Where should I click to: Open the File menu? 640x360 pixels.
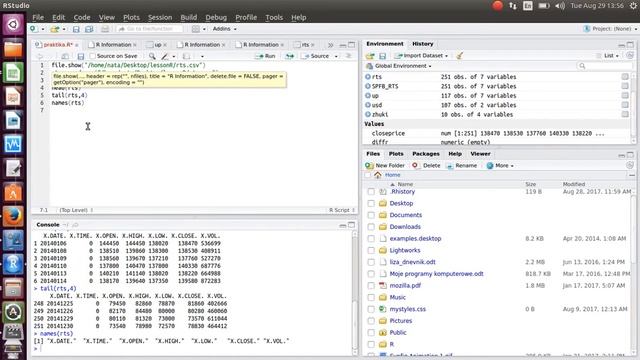point(38,18)
